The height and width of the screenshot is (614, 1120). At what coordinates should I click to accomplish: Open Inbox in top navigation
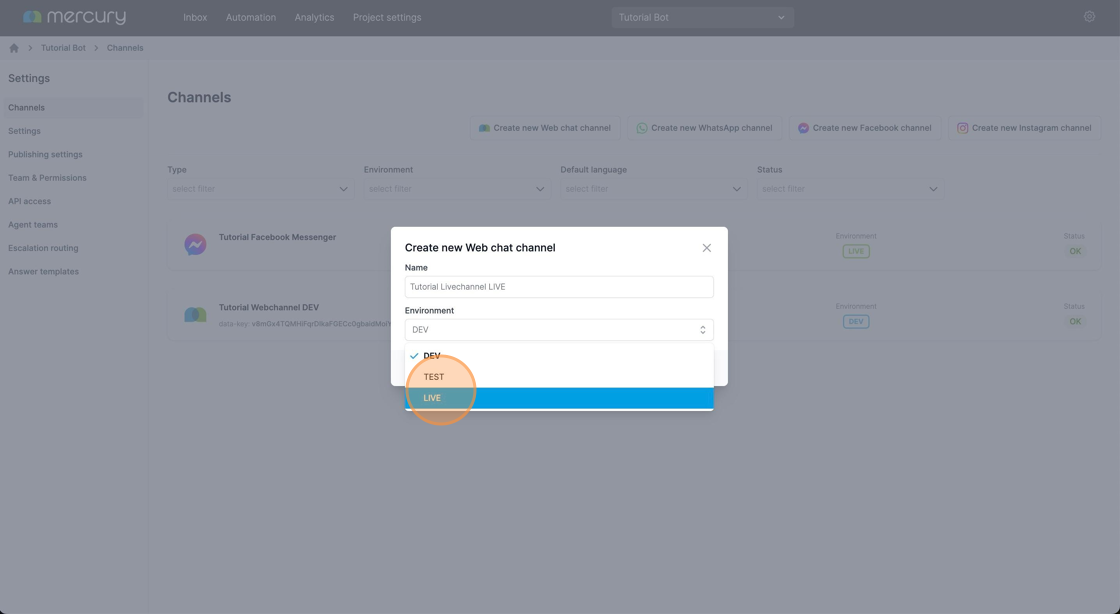[195, 17]
